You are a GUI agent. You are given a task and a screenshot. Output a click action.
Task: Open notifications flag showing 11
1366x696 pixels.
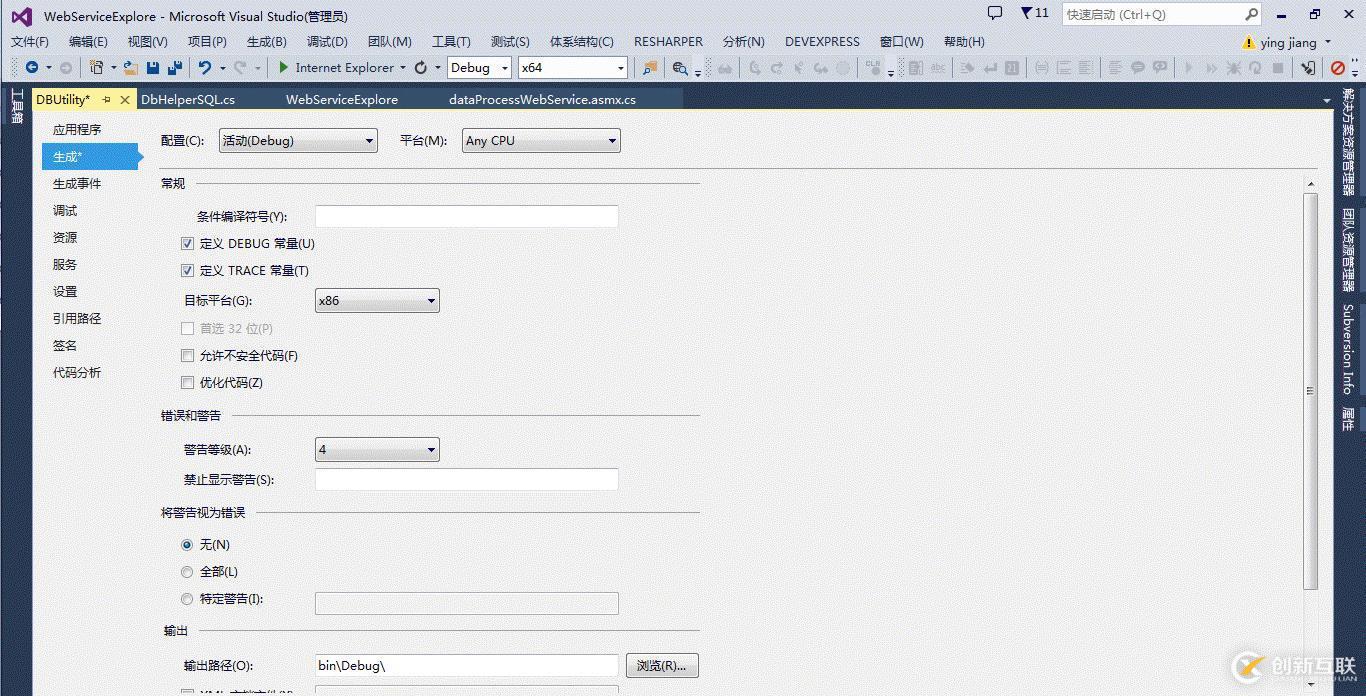(1035, 13)
